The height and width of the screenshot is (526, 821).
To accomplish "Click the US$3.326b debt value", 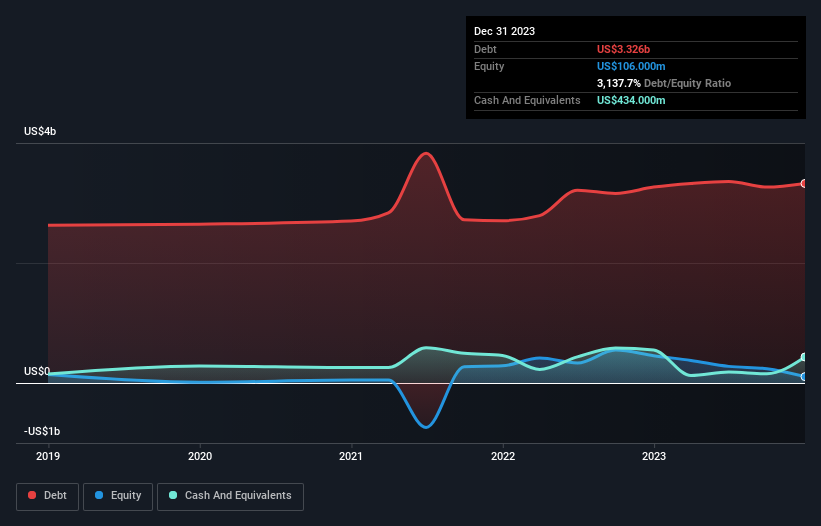I will [x=623, y=49].
